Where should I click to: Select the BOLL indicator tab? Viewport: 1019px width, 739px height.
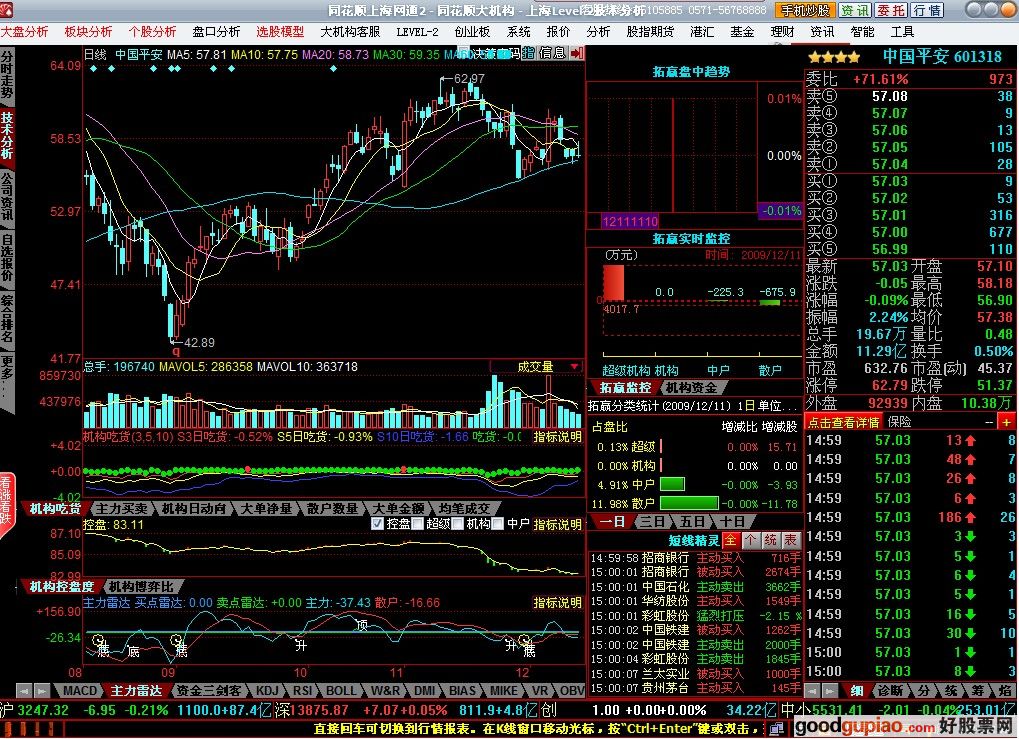tap(341, 690)
